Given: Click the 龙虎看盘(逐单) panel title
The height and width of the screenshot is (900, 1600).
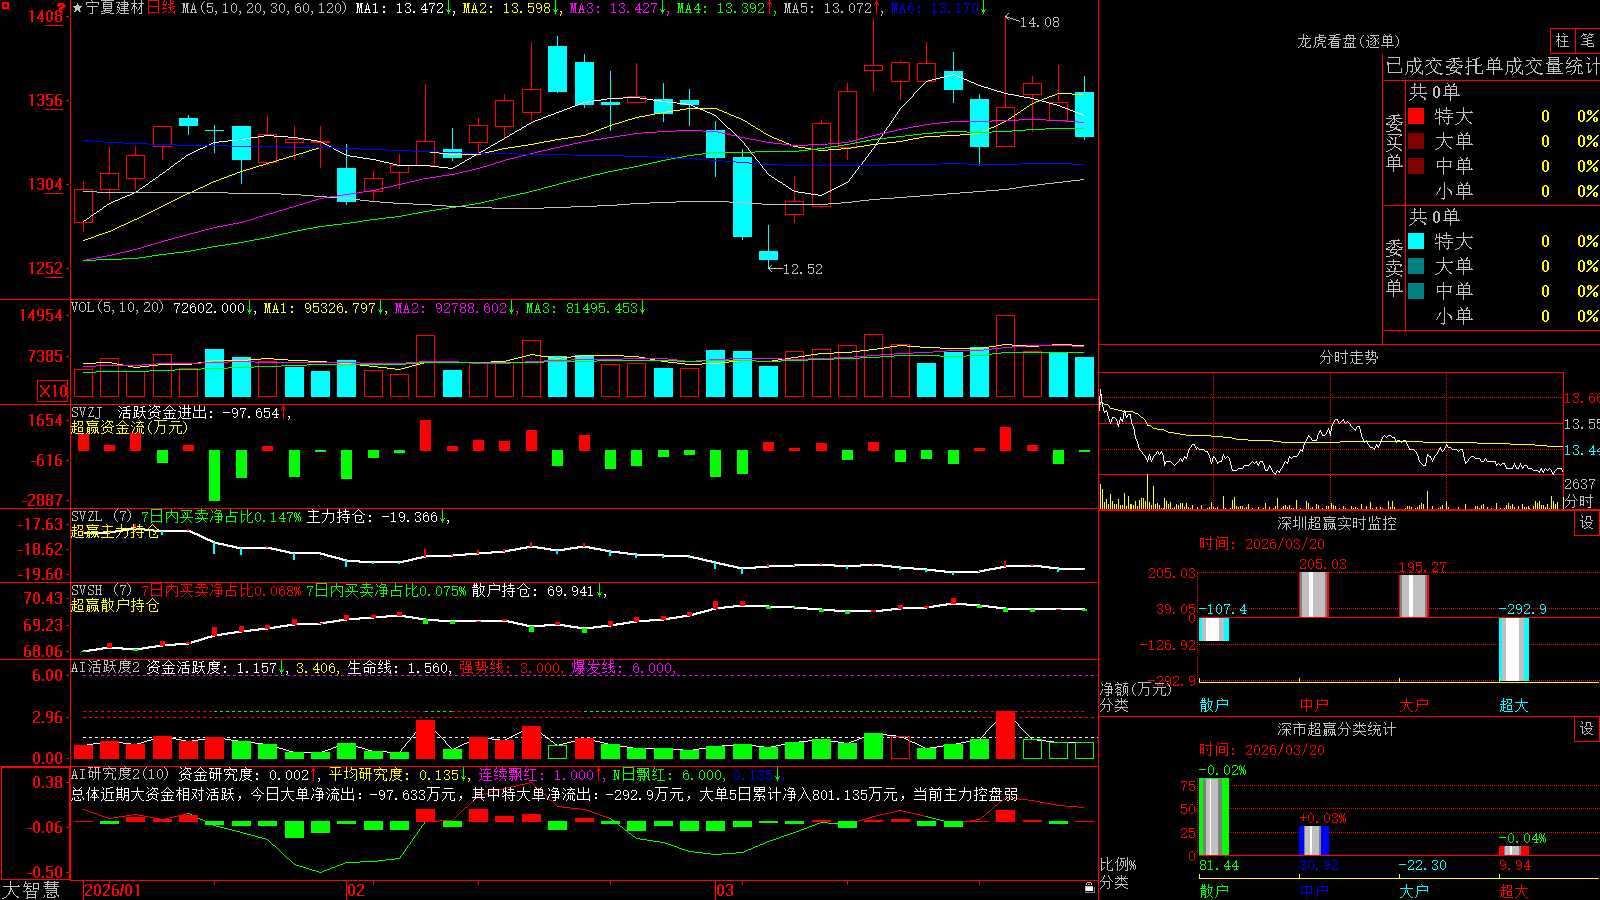Looking at the screenshot, I should (1349, 41).
